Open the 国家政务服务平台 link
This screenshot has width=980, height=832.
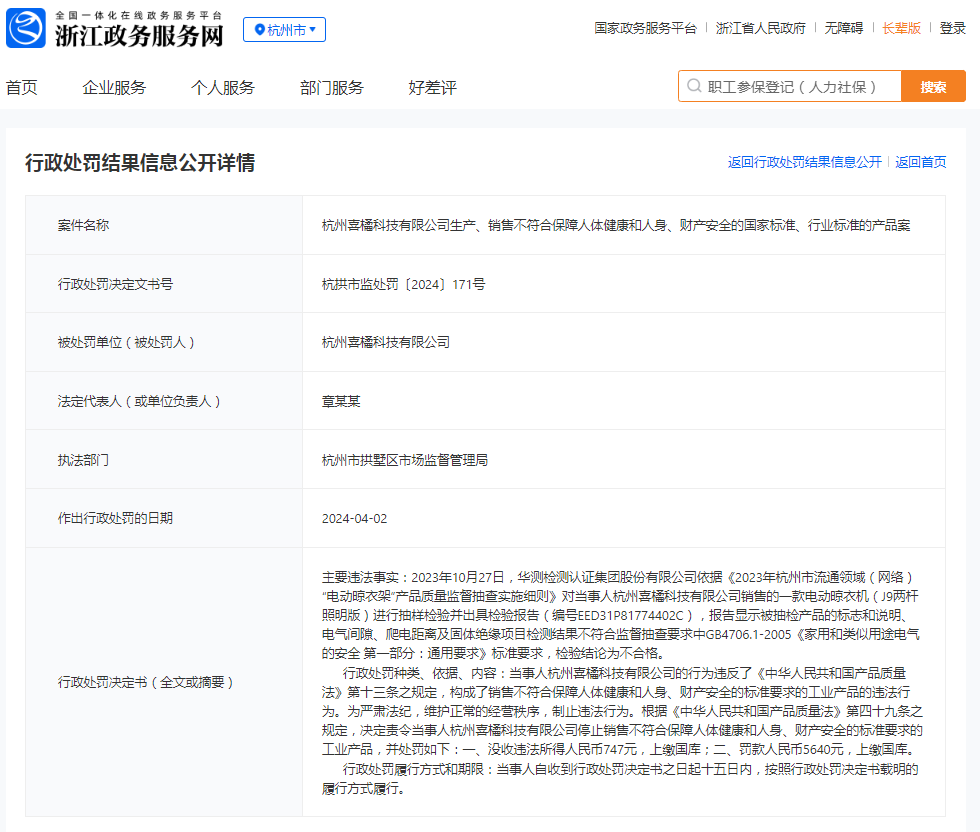[x=645, y=28]
